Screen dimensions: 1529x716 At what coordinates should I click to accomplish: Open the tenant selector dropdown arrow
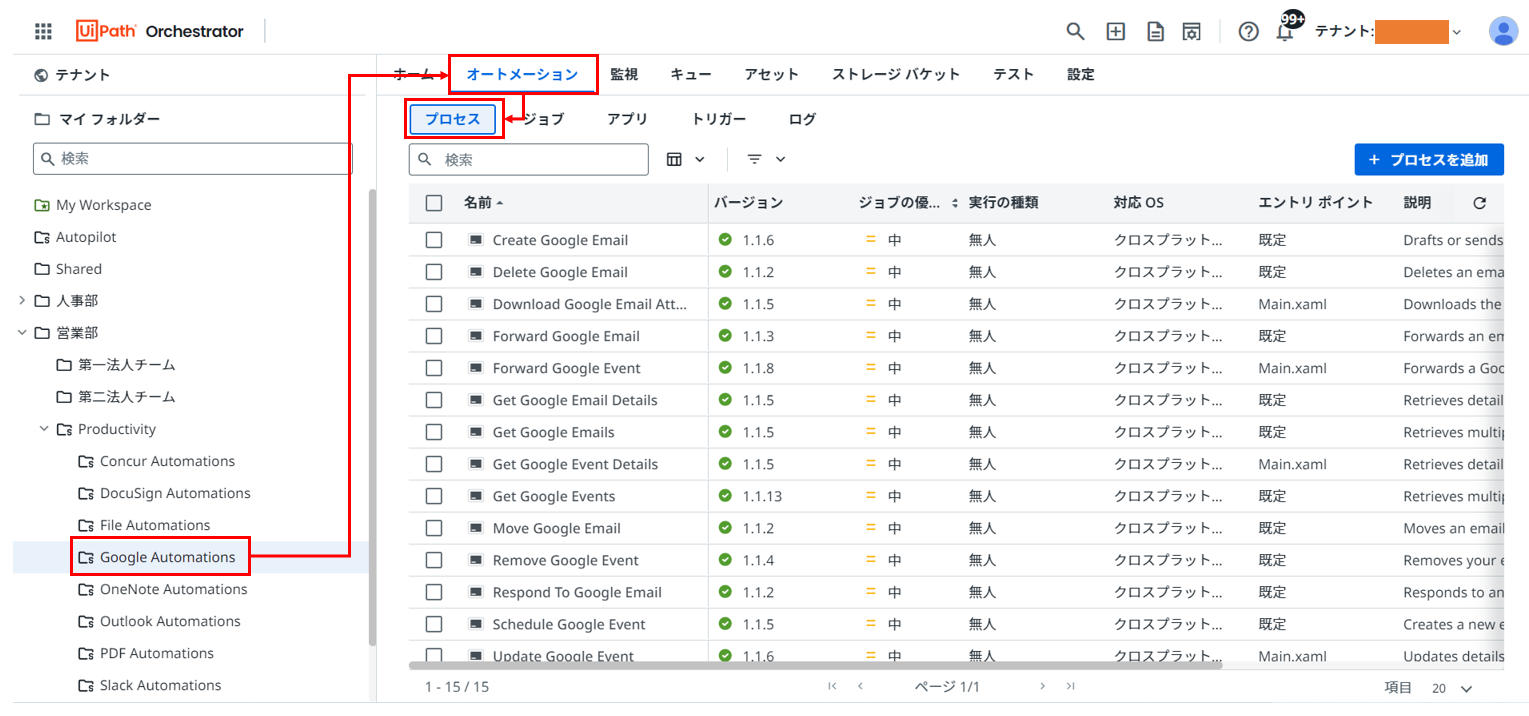(x=1456, y=32)
